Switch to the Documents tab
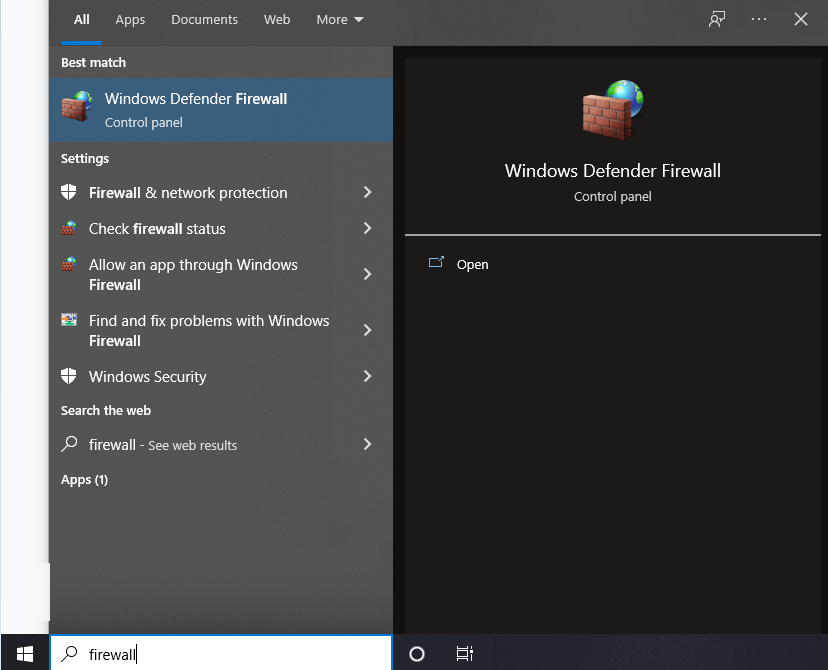 point(204,18)
